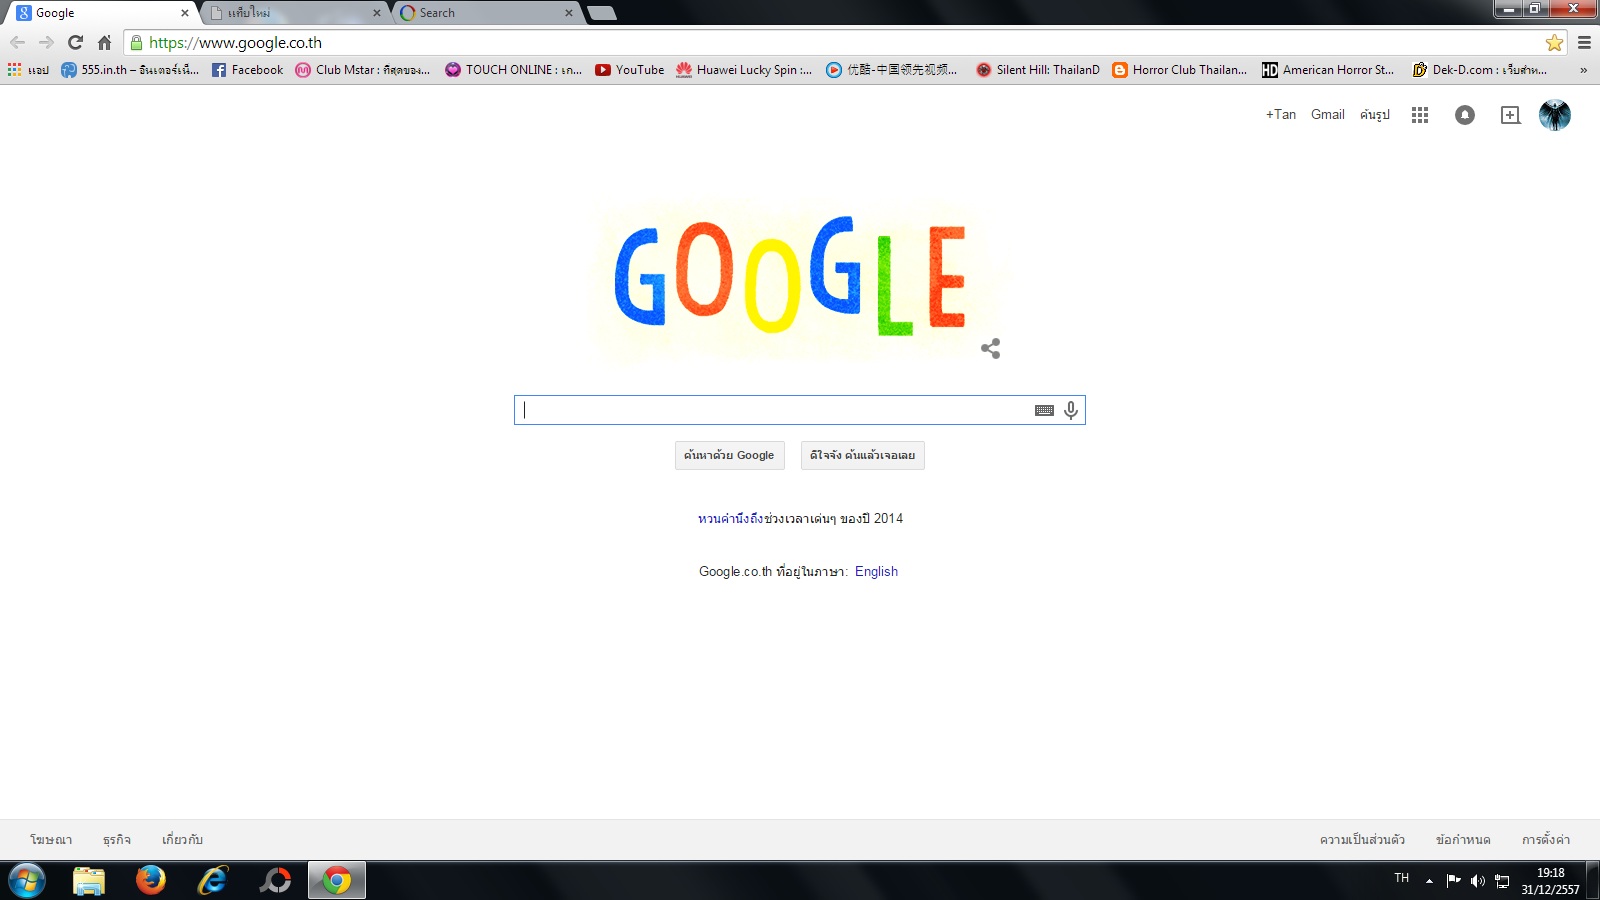Close the Google tab
This screenshot has width=1600, height=900.
point(184,13)
